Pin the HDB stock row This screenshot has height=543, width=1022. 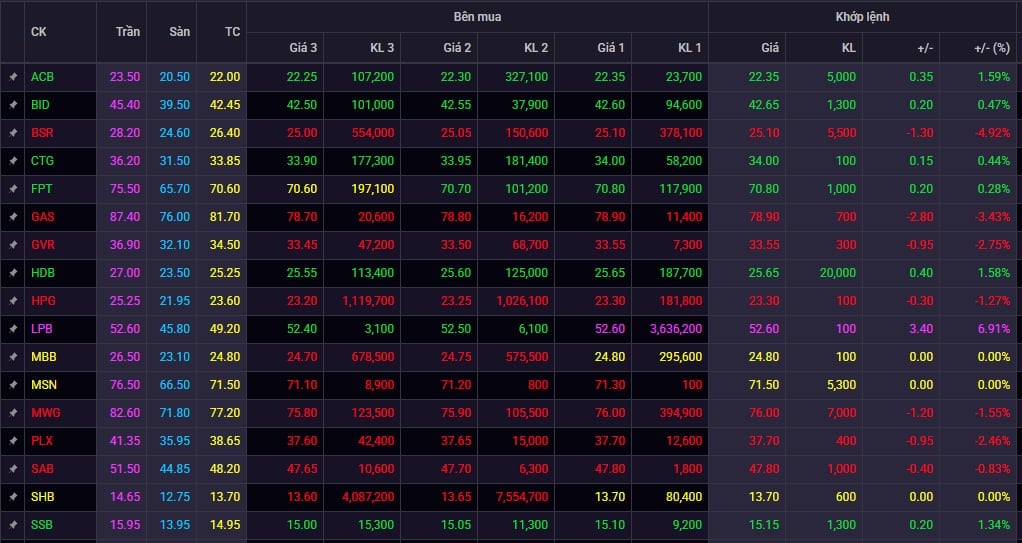[12, 273]
